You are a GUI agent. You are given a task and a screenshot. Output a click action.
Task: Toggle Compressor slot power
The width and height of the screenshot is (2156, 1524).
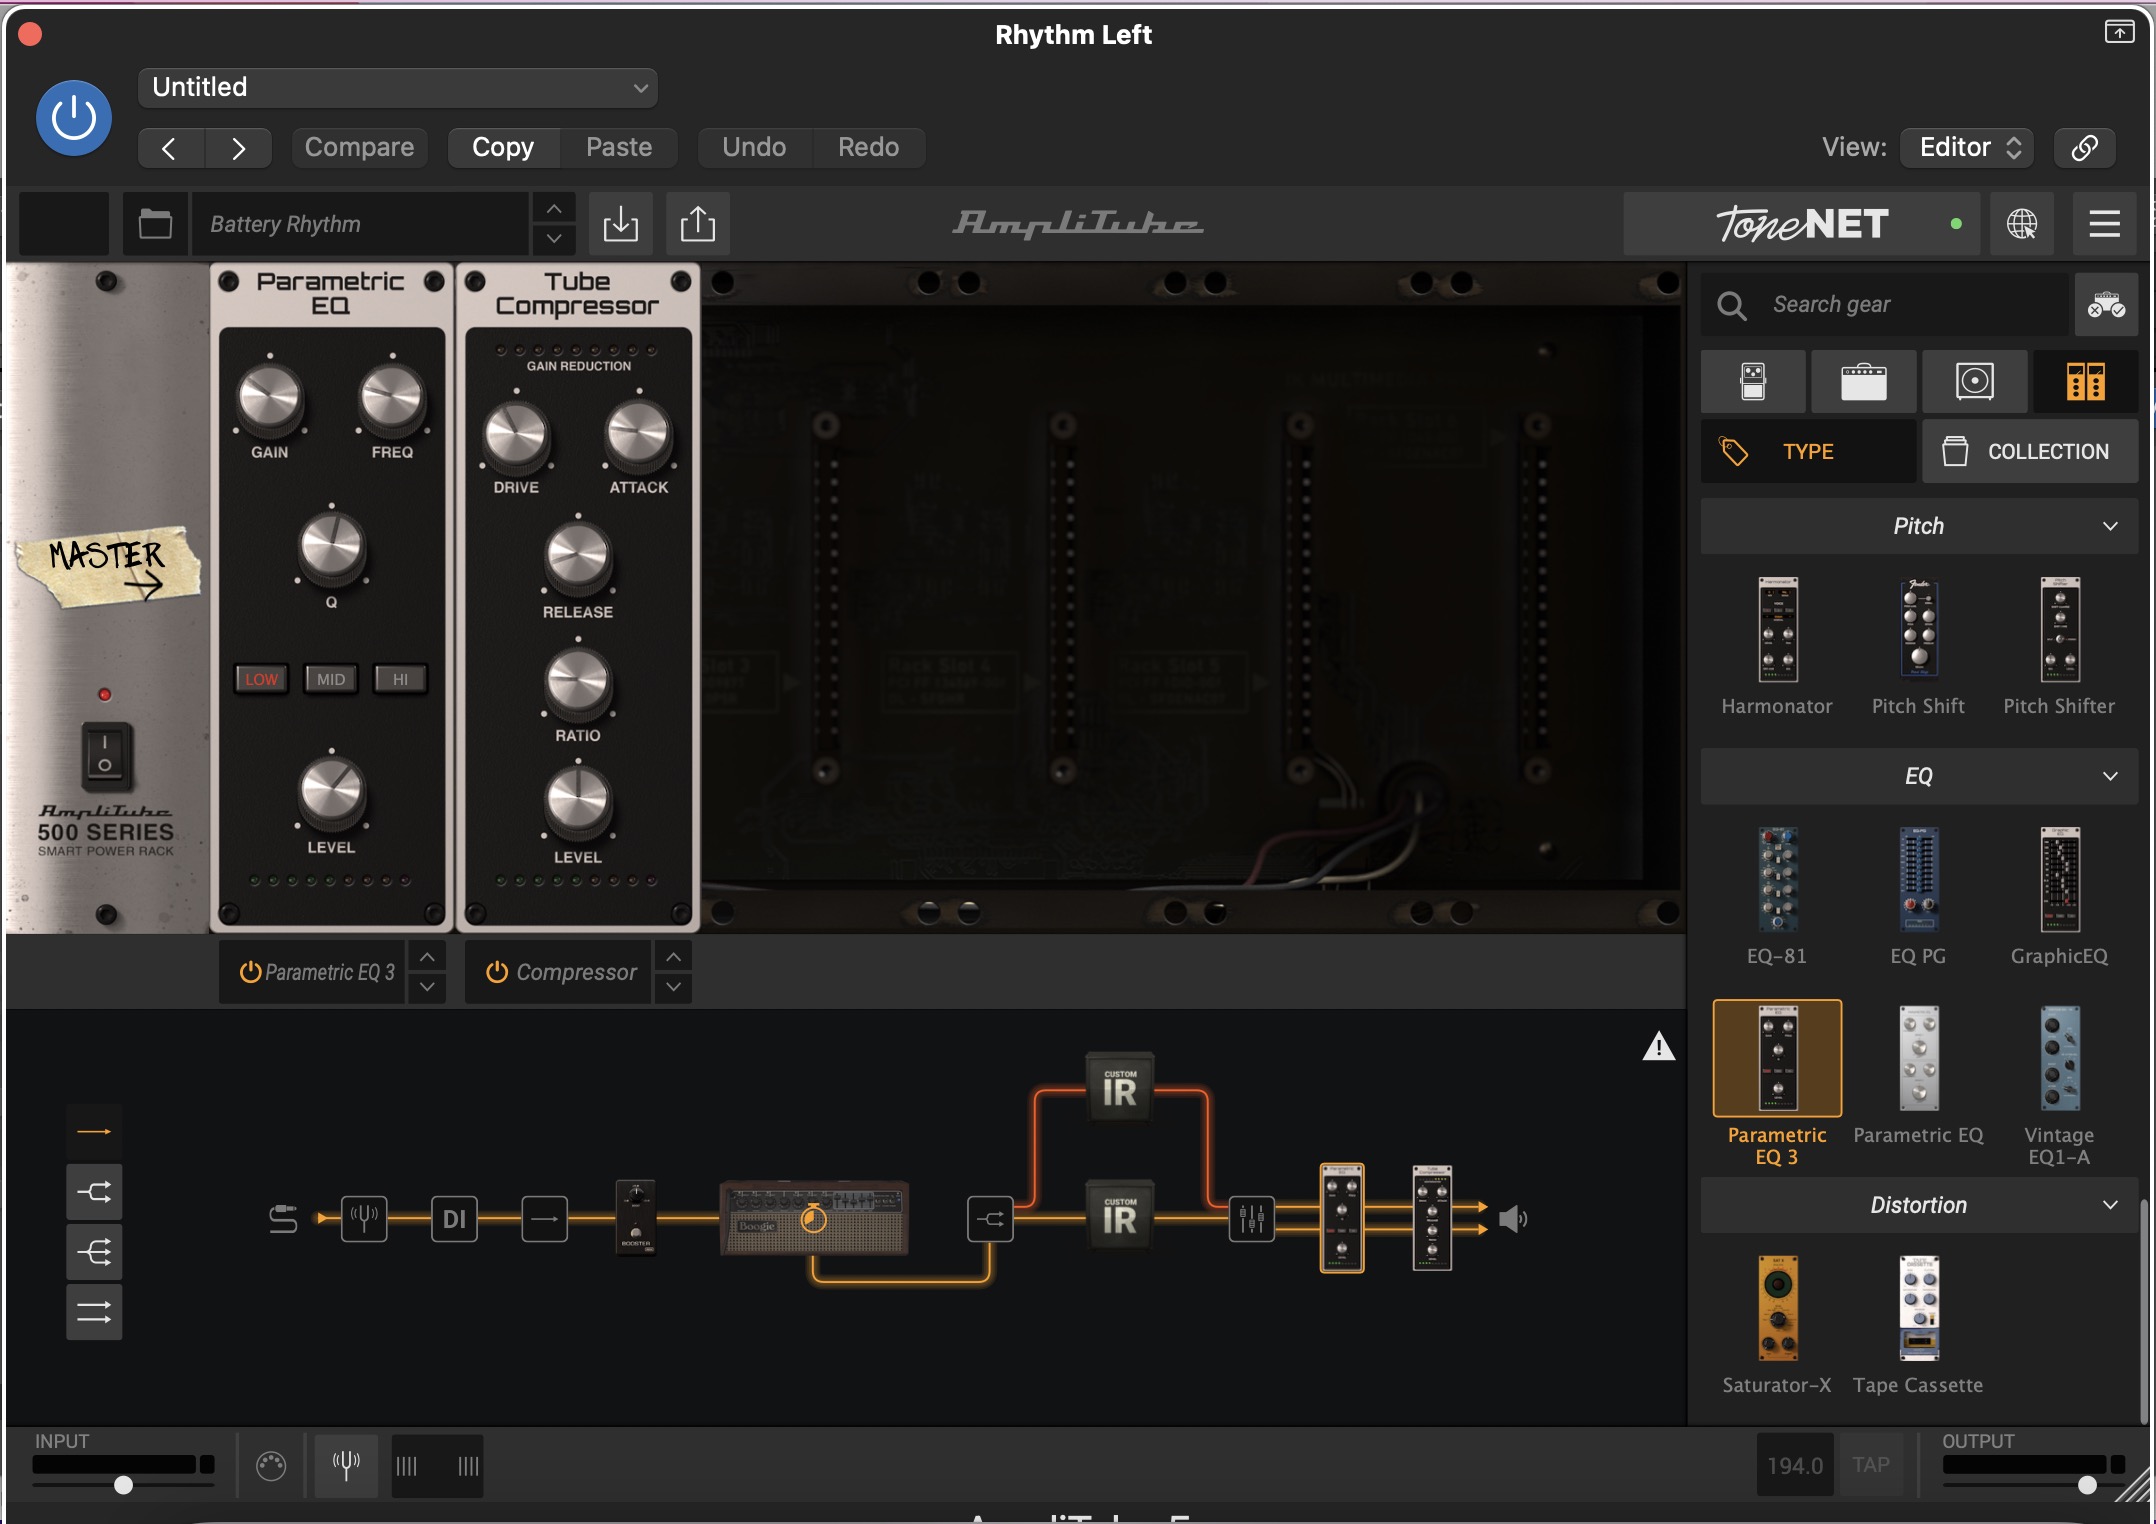tap(497, 972)
